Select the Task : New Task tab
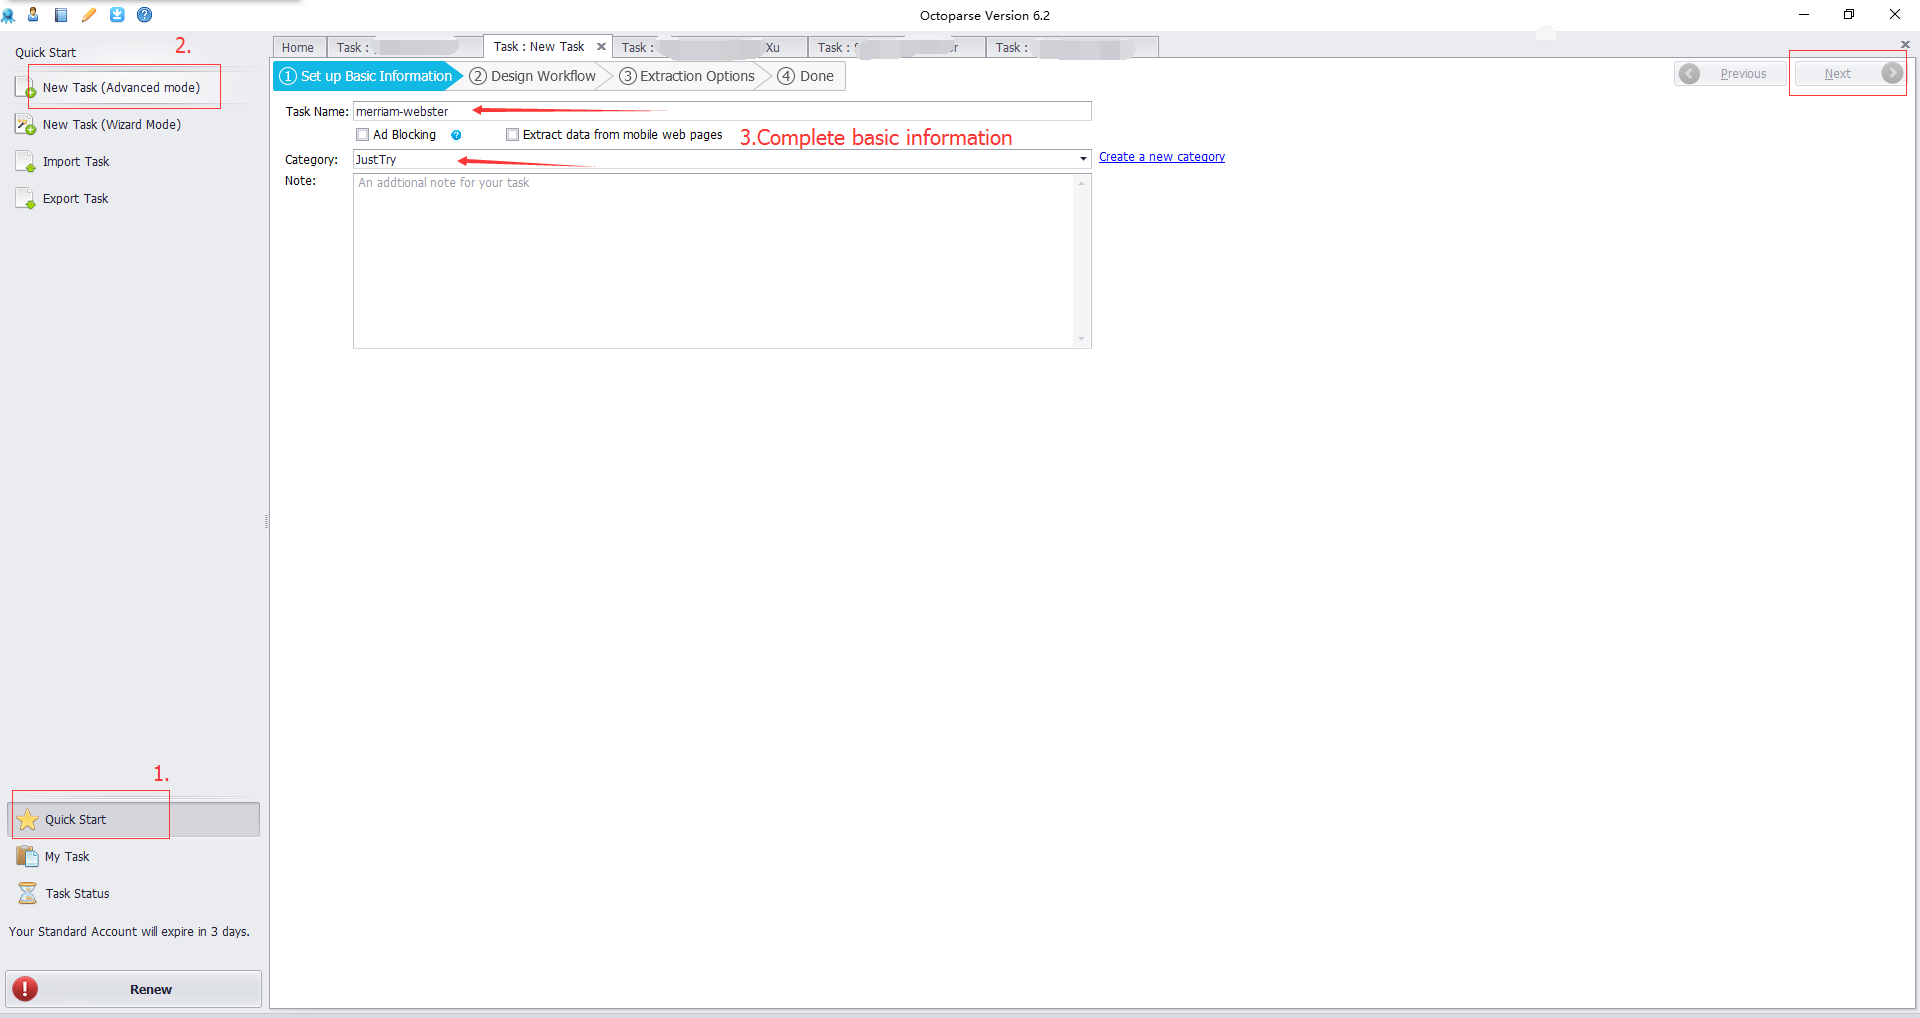Screen dimensions: 1920x1018 point(539,47)
